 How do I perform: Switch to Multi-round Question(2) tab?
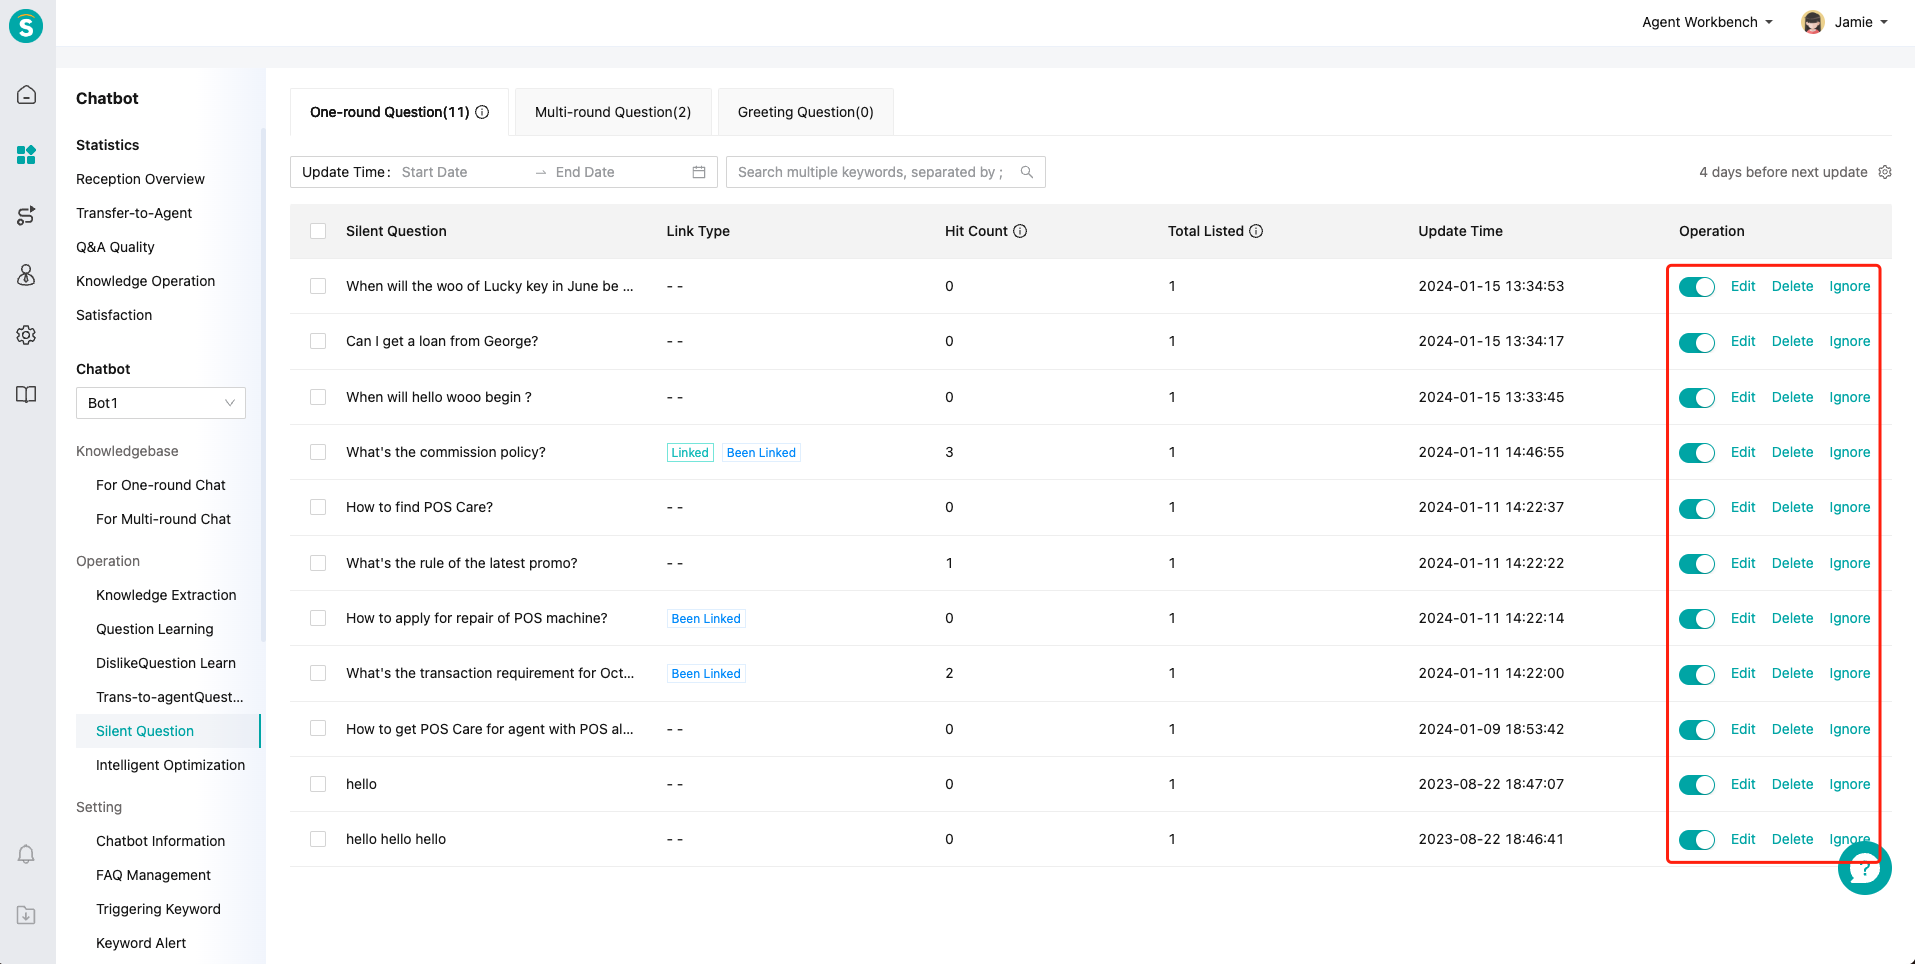pos(613,112)
